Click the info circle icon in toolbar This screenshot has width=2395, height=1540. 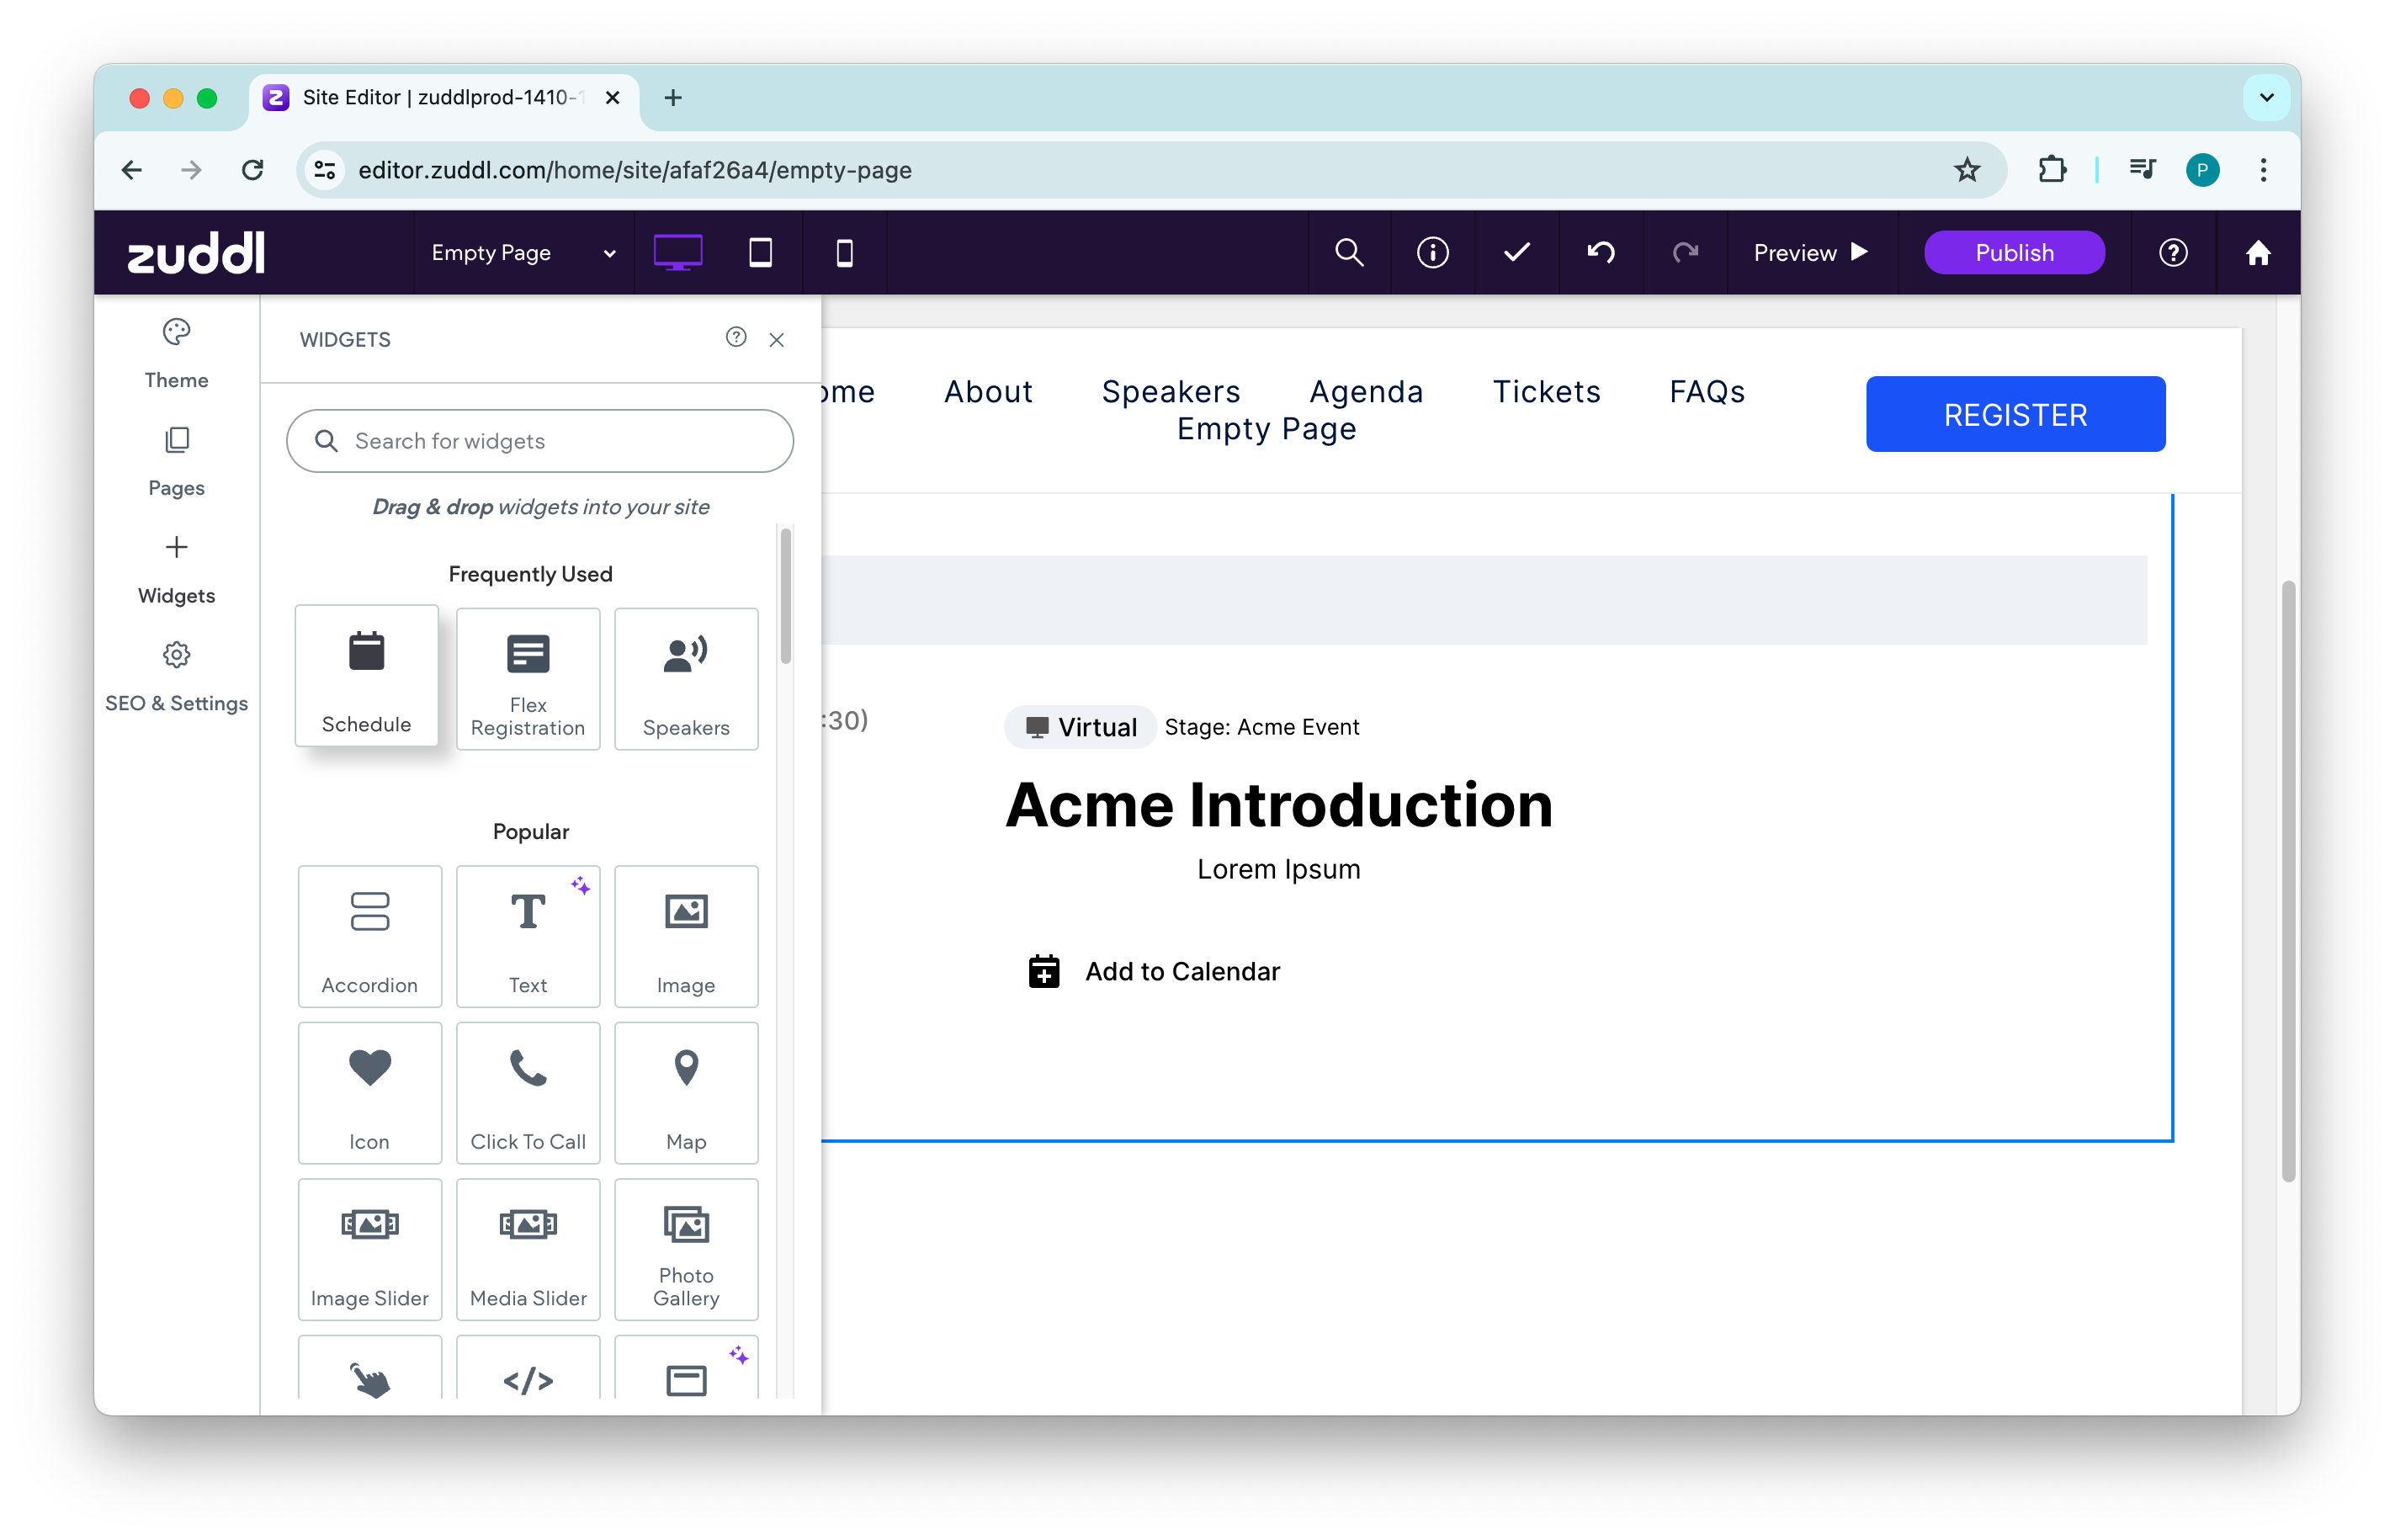(x=1432, y=252)
